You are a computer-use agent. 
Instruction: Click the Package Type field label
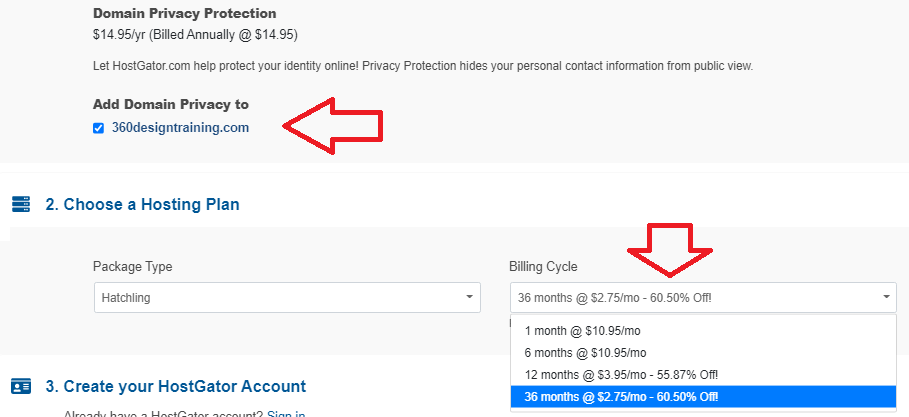[132, 267]
